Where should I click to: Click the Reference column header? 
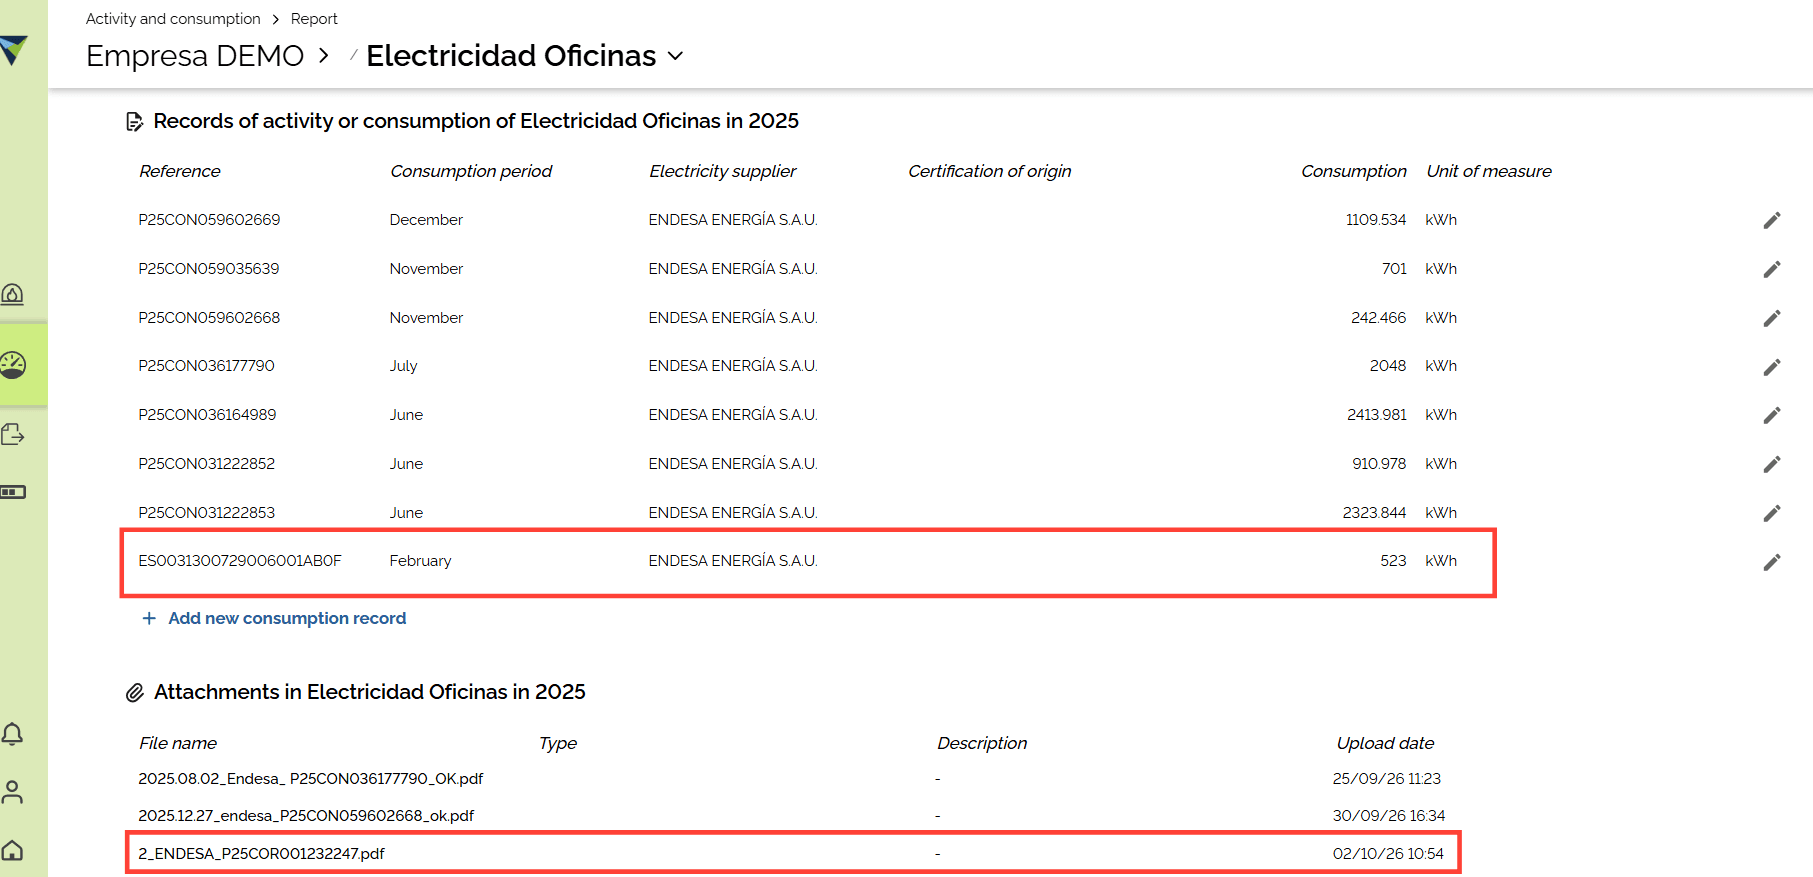pyautogui.click(x=180, y=171)
